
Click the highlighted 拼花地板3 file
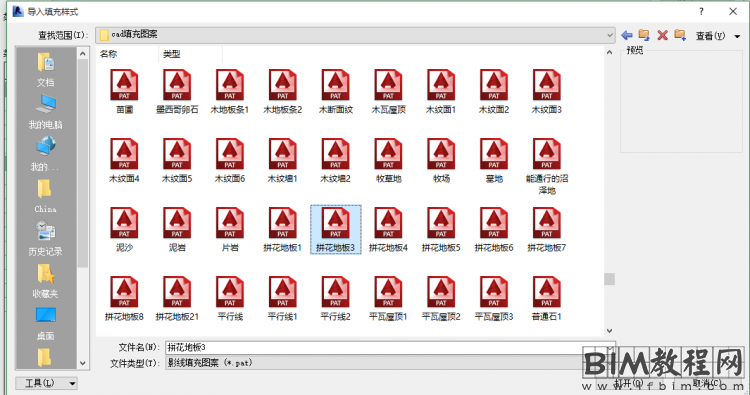tap(336, 230)
